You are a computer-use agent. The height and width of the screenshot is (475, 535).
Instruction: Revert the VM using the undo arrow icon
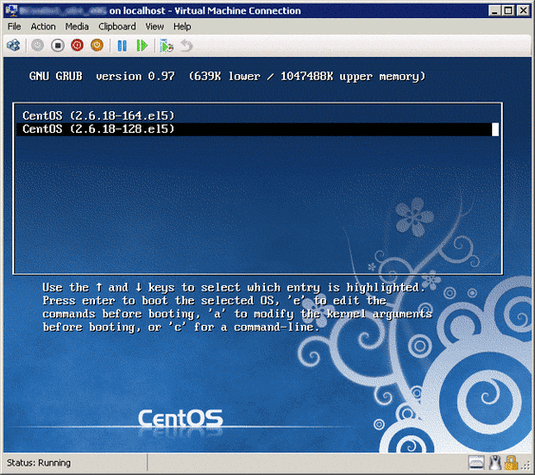(186, 45)
